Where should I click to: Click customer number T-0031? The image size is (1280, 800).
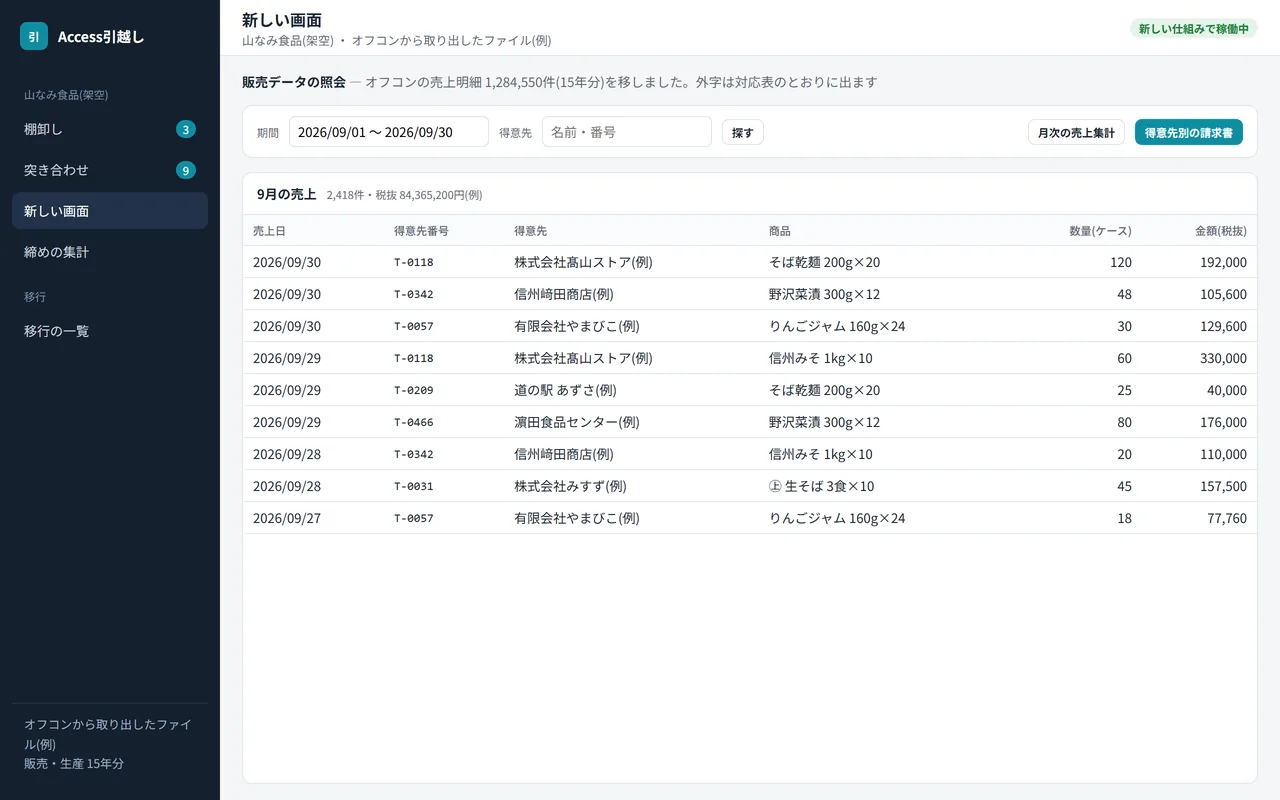[414, 486]
